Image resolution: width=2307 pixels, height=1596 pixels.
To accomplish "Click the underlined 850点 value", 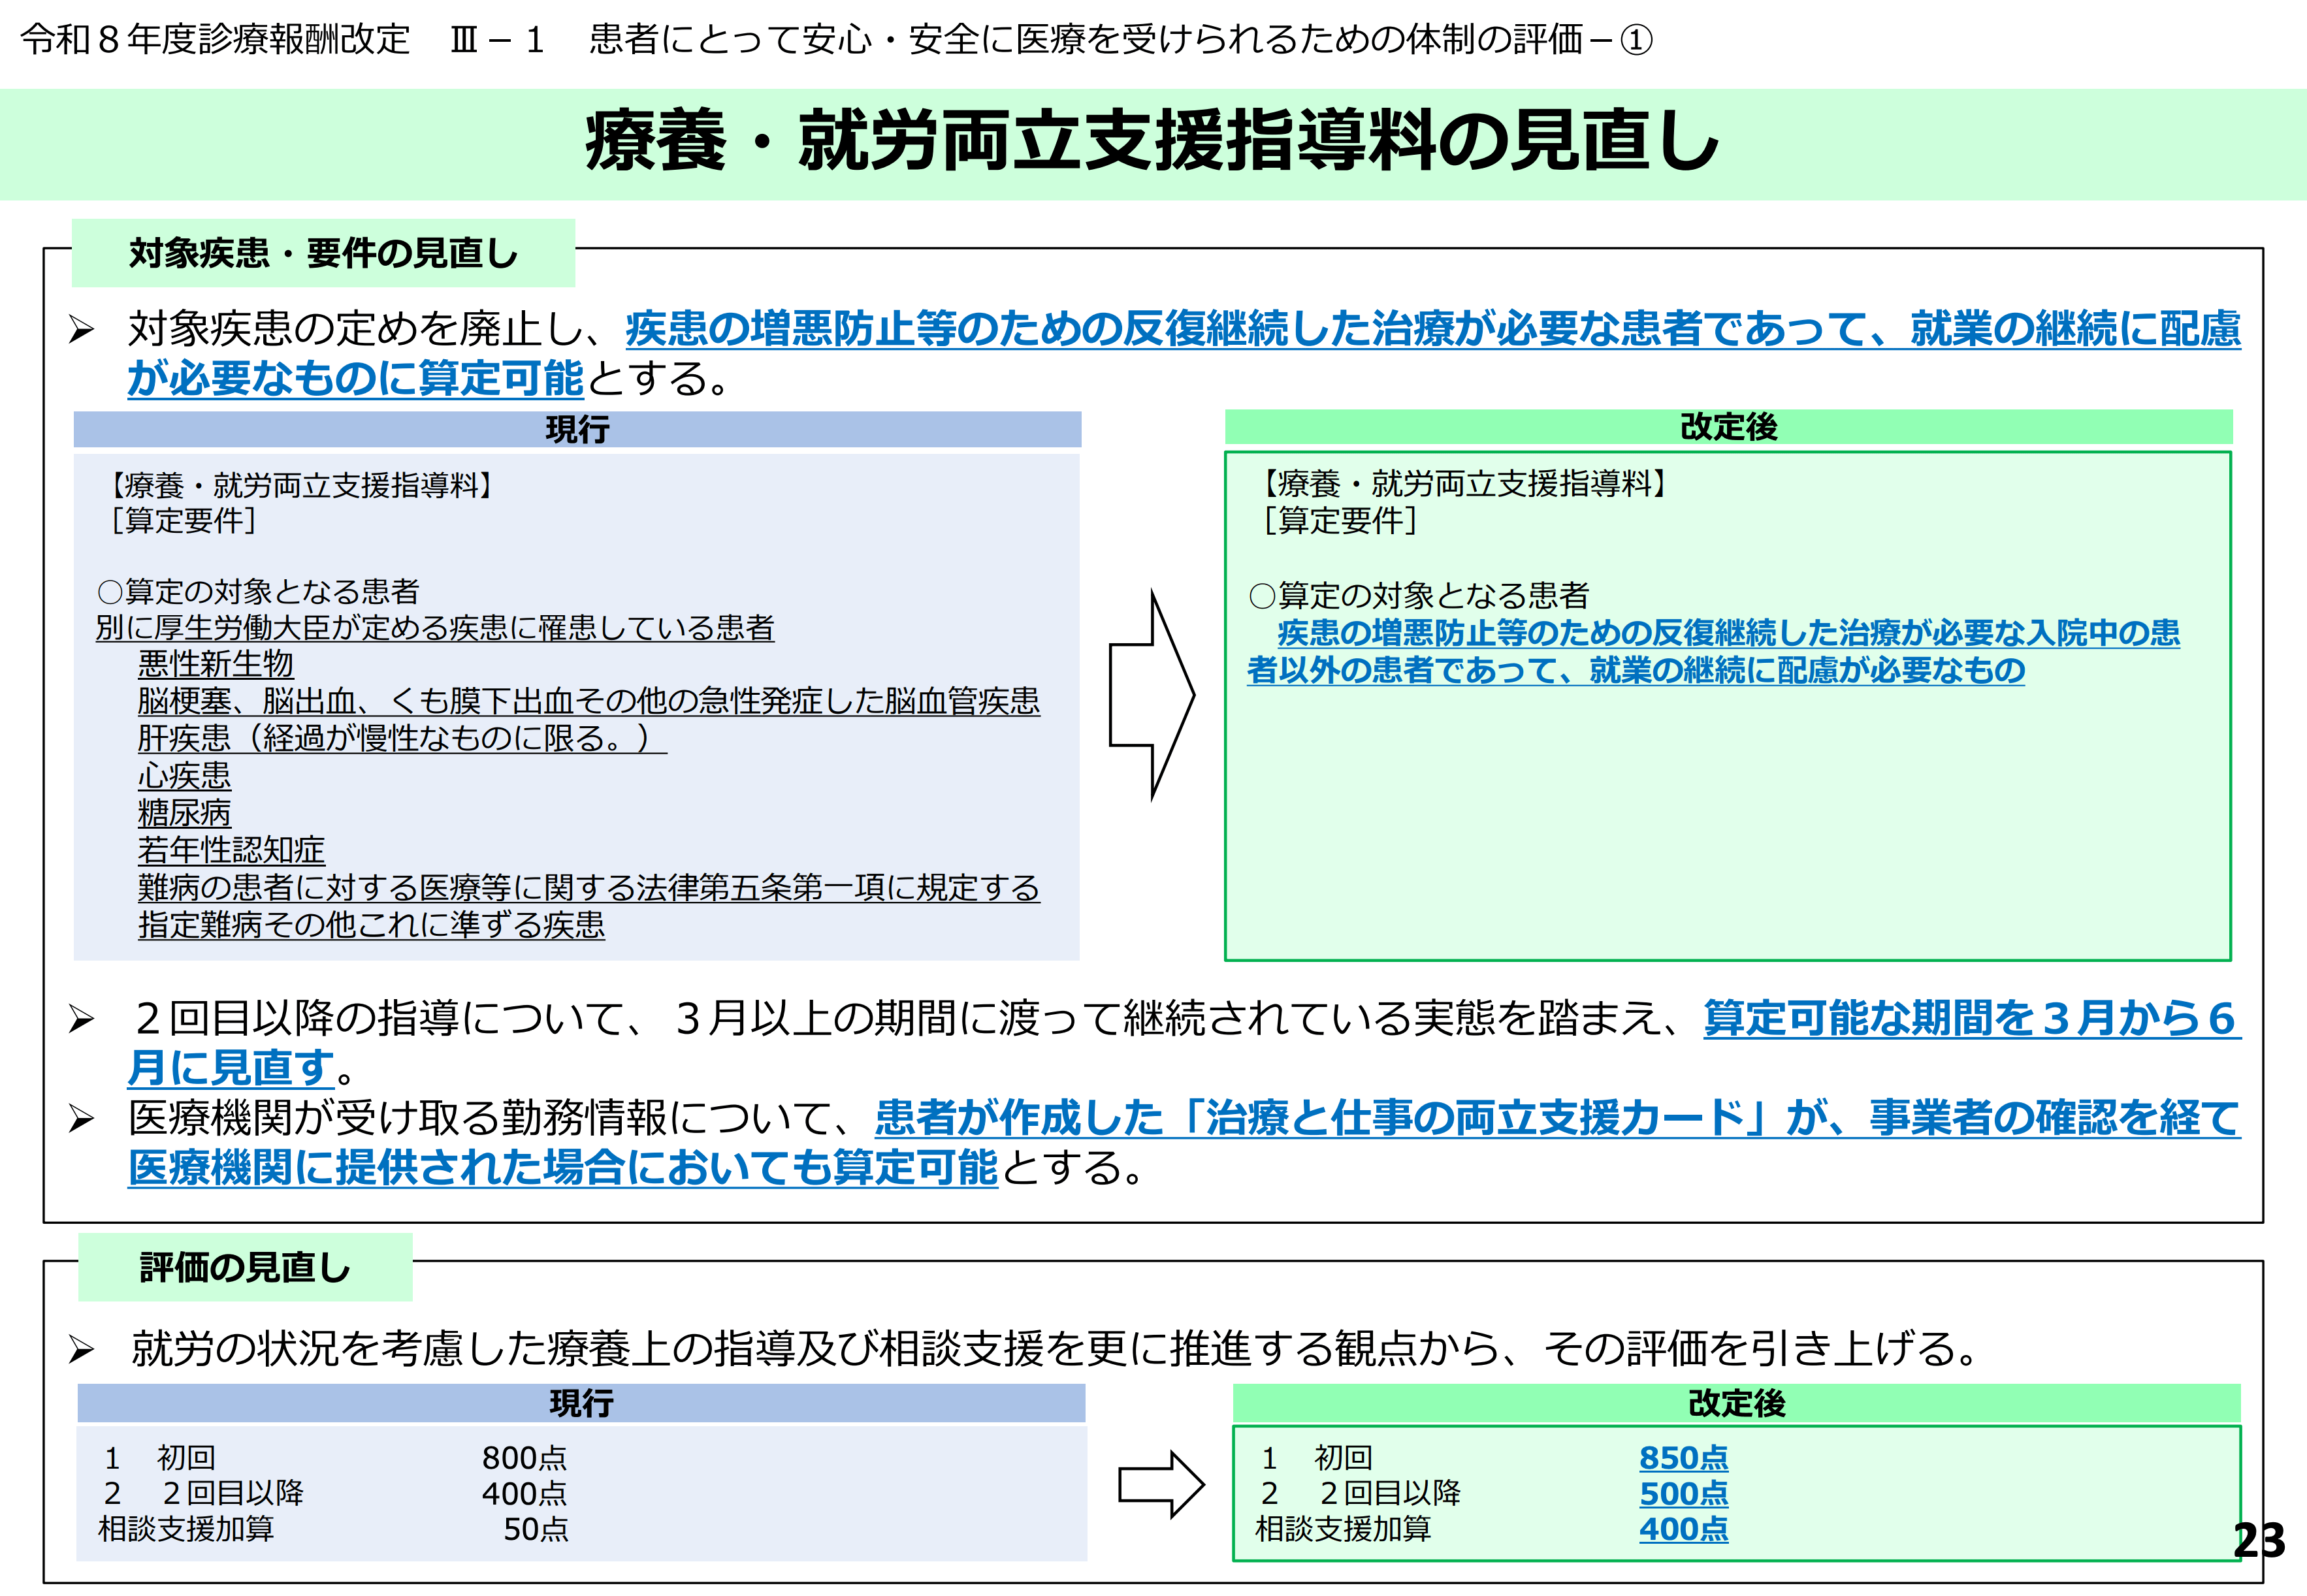I will pos(1683,1457).
